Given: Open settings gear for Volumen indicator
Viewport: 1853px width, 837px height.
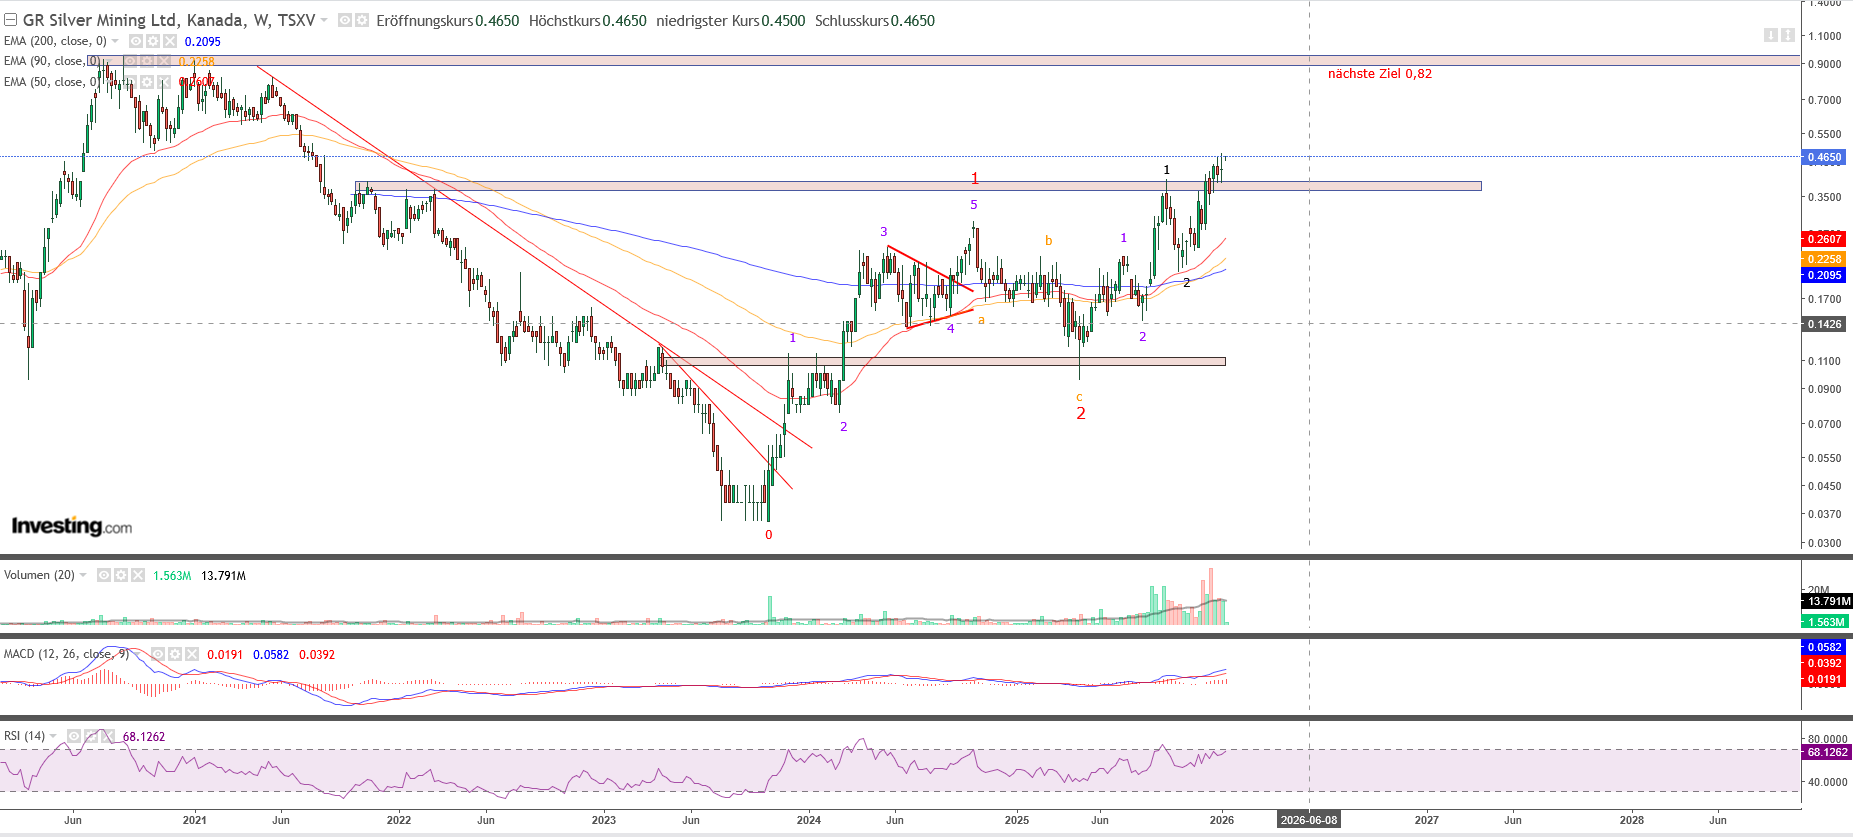Looking at the screenshot, I should pos(121,575).
